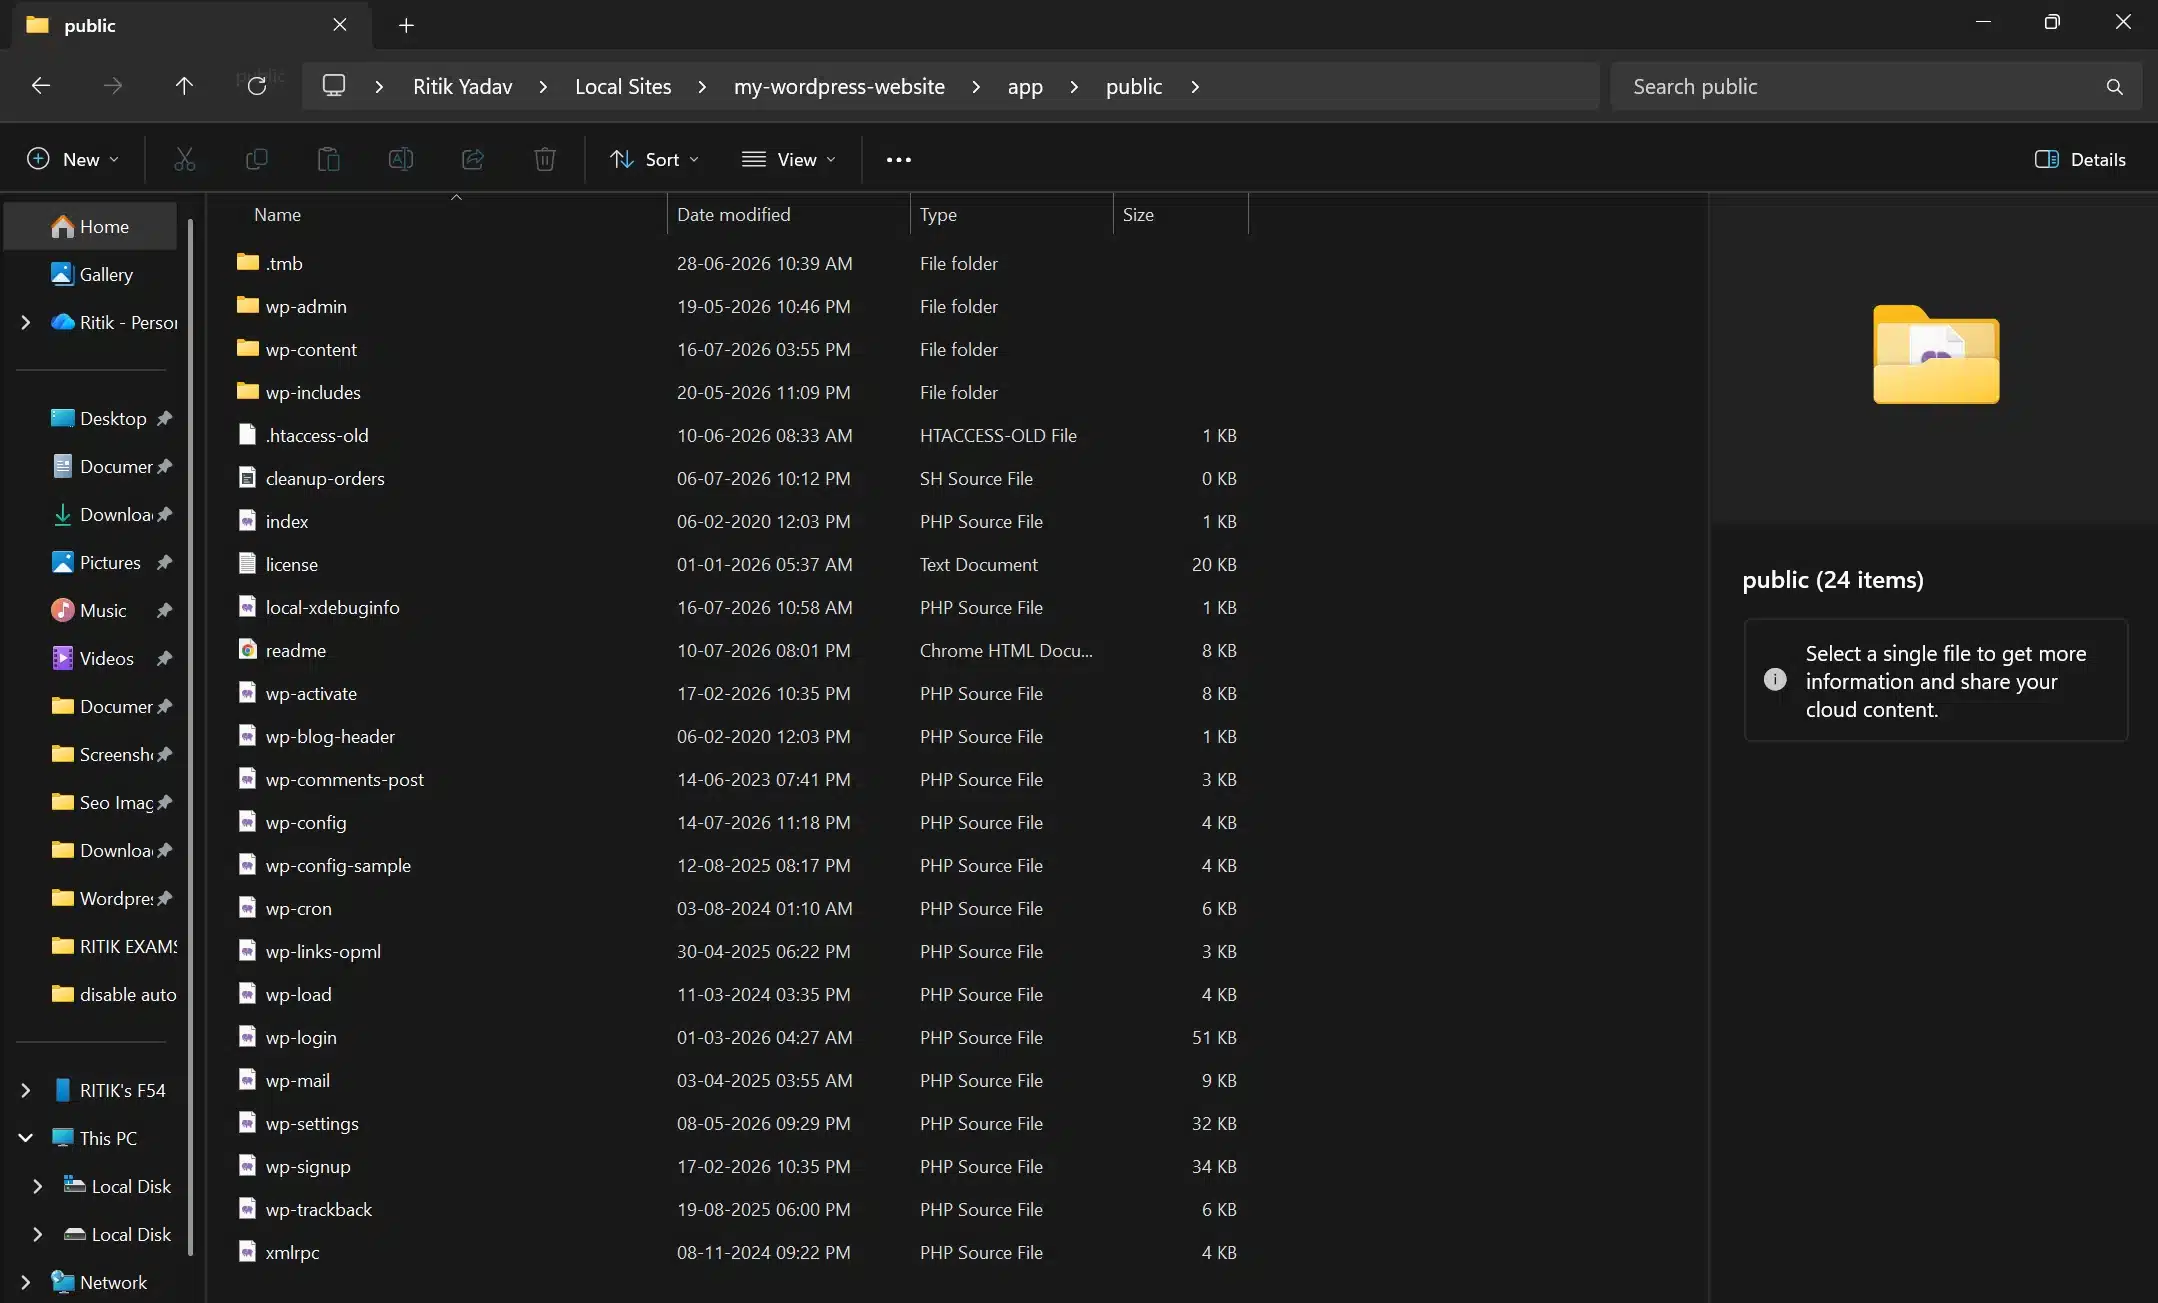Click the Copy icon in toolbar
The width and height of the screenshot is (2158, 1303).
coord(257,159)
